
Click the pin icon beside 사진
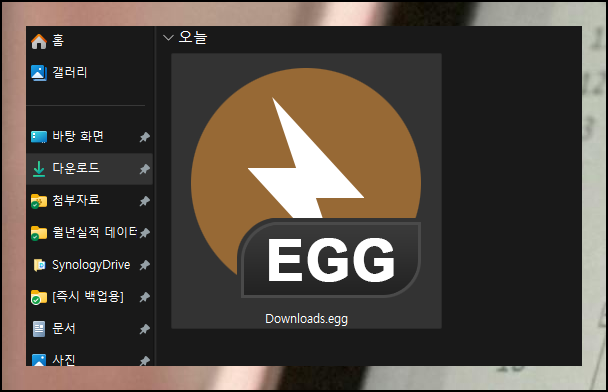pos(145,361)
